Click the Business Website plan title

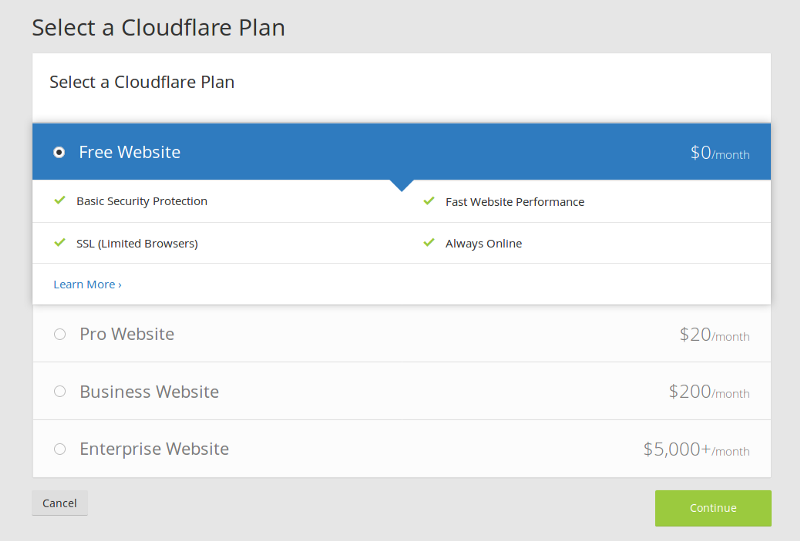[x=149, y=391]
